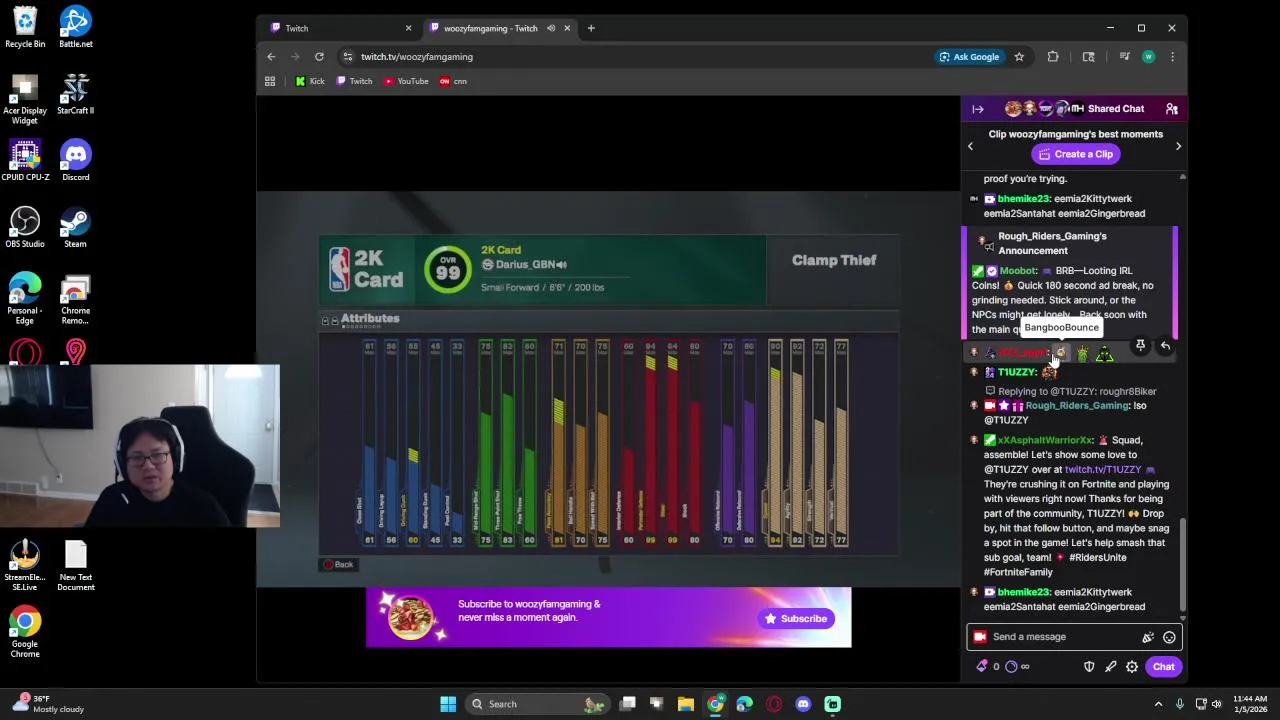This screenshot has width=1280, height=720.
Task: Click the chat scrollbar down arrow
Action: click(x=1182, y=616)
